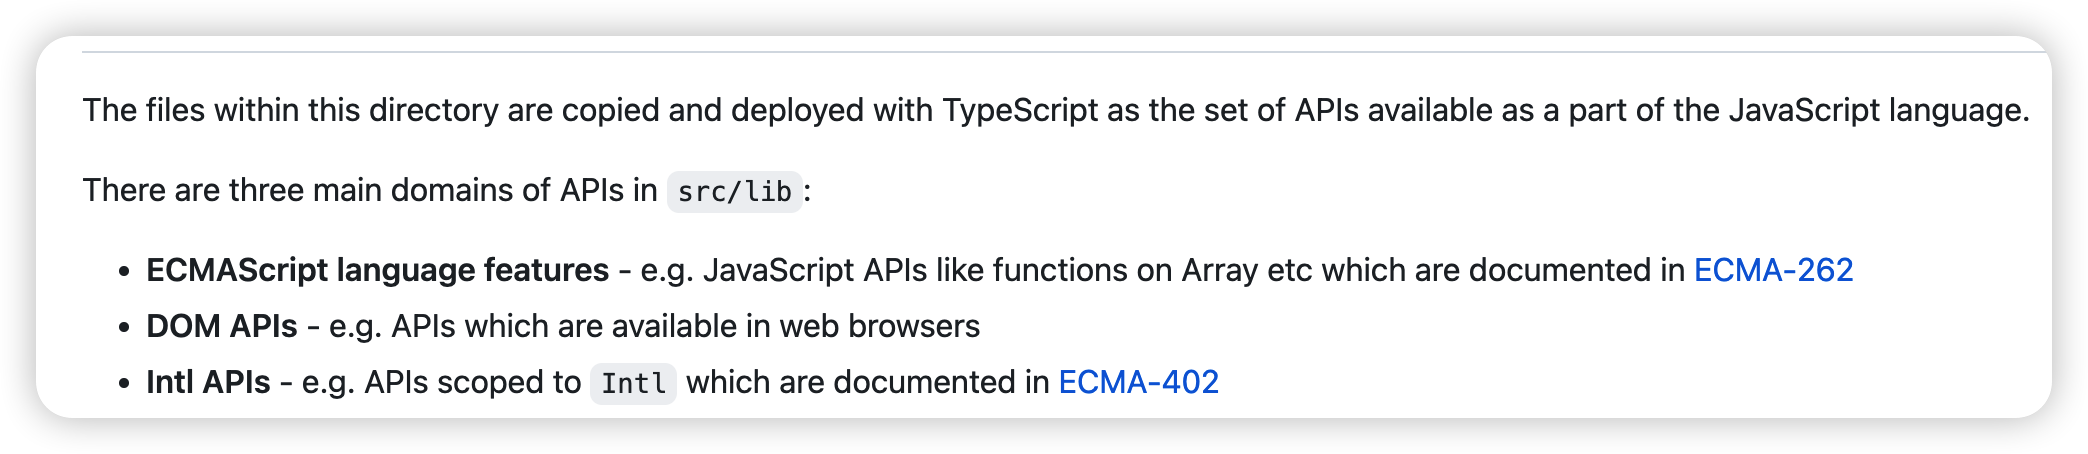Open the ECMA-402 link
Screen dimensions: 2088x454
(x=1138, y=382)
